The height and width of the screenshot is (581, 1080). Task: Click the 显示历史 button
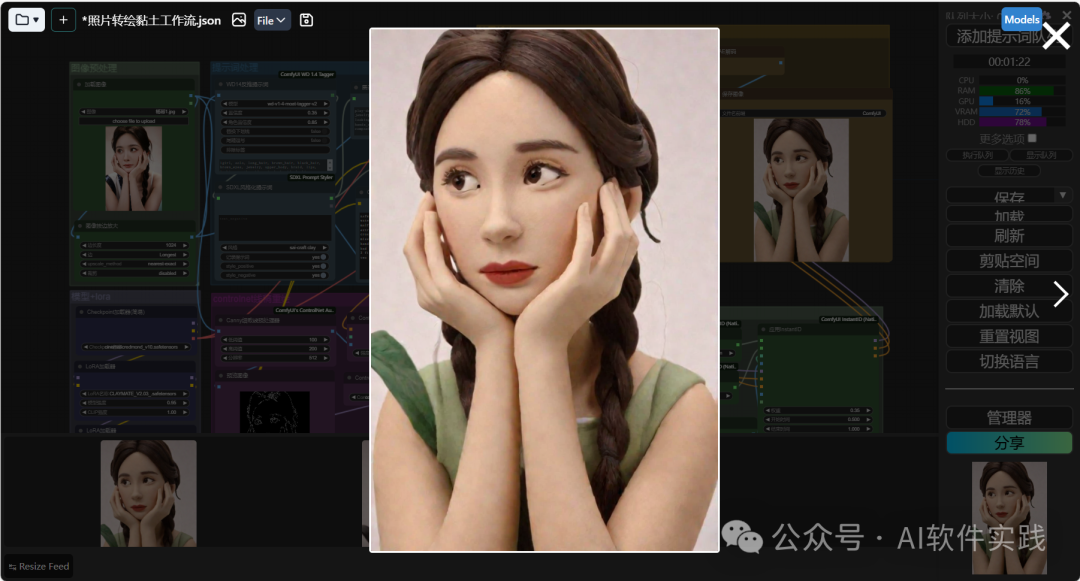1009,171
